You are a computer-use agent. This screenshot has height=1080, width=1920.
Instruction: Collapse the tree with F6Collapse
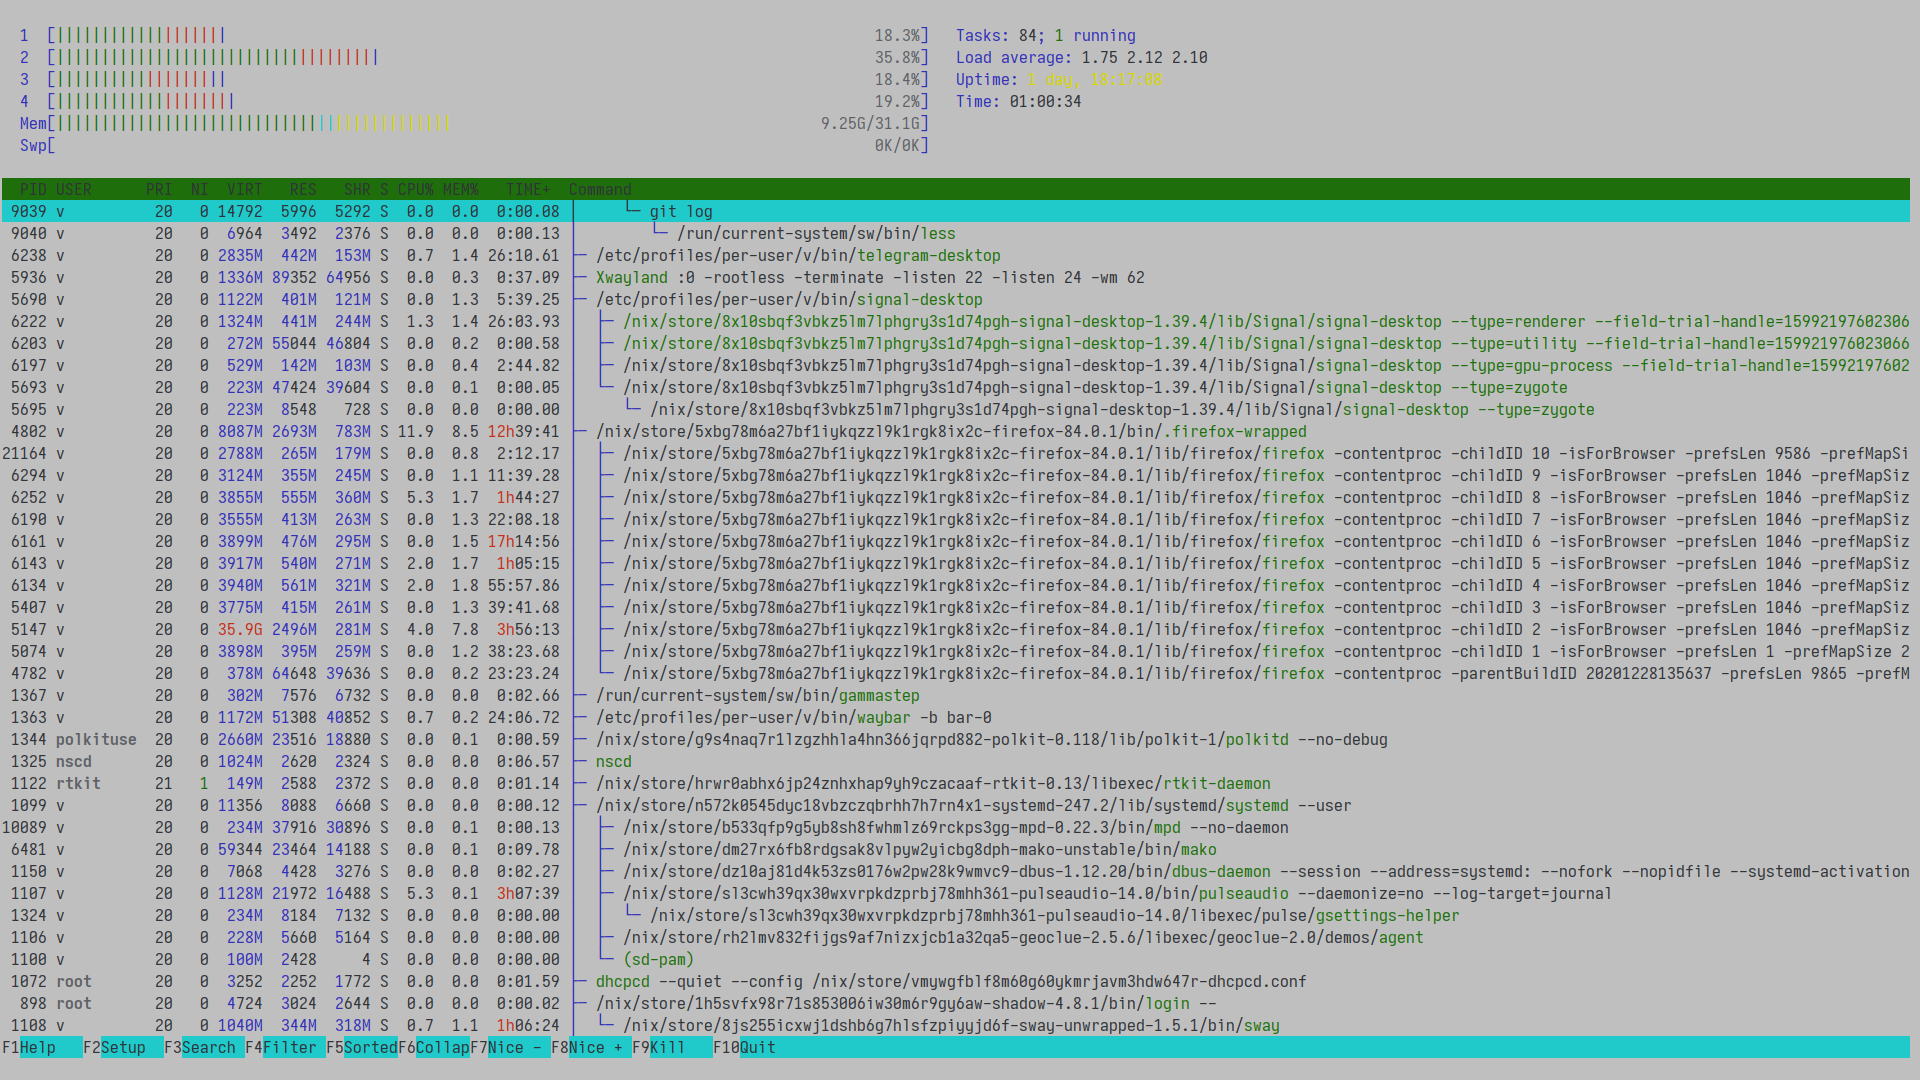coord(434,1047)
